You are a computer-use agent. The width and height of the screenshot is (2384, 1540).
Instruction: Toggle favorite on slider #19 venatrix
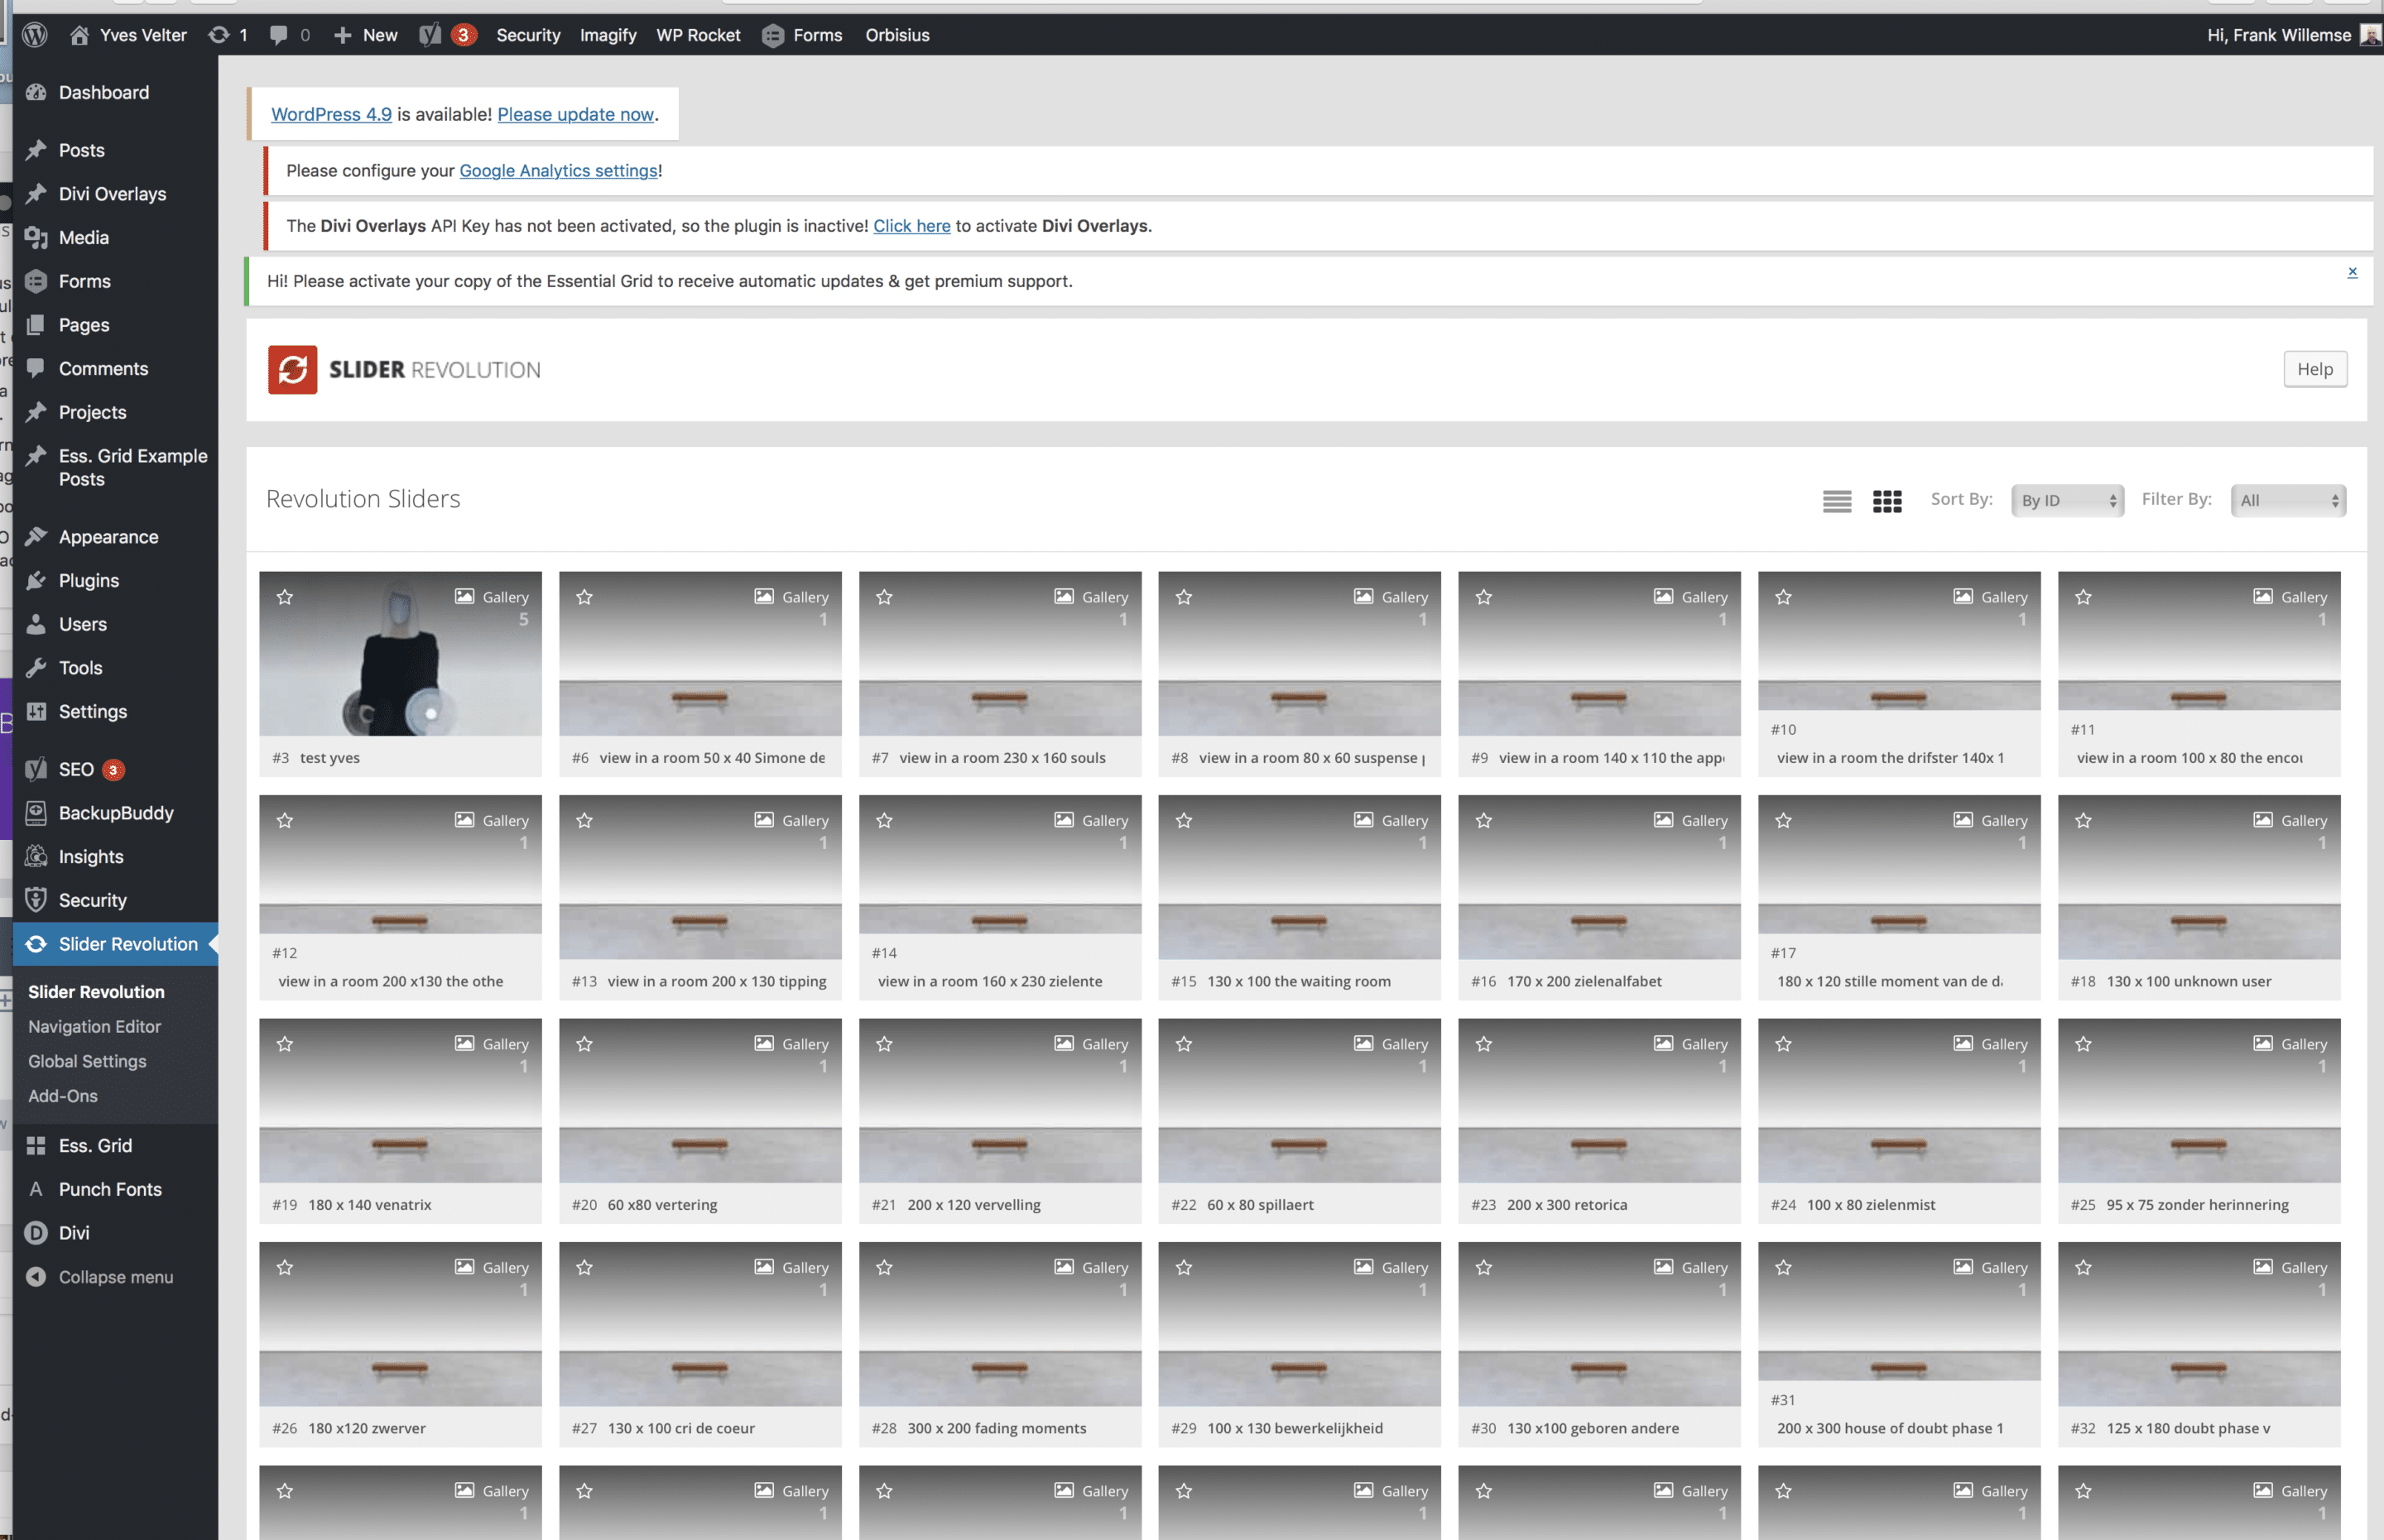[285, 1044]
